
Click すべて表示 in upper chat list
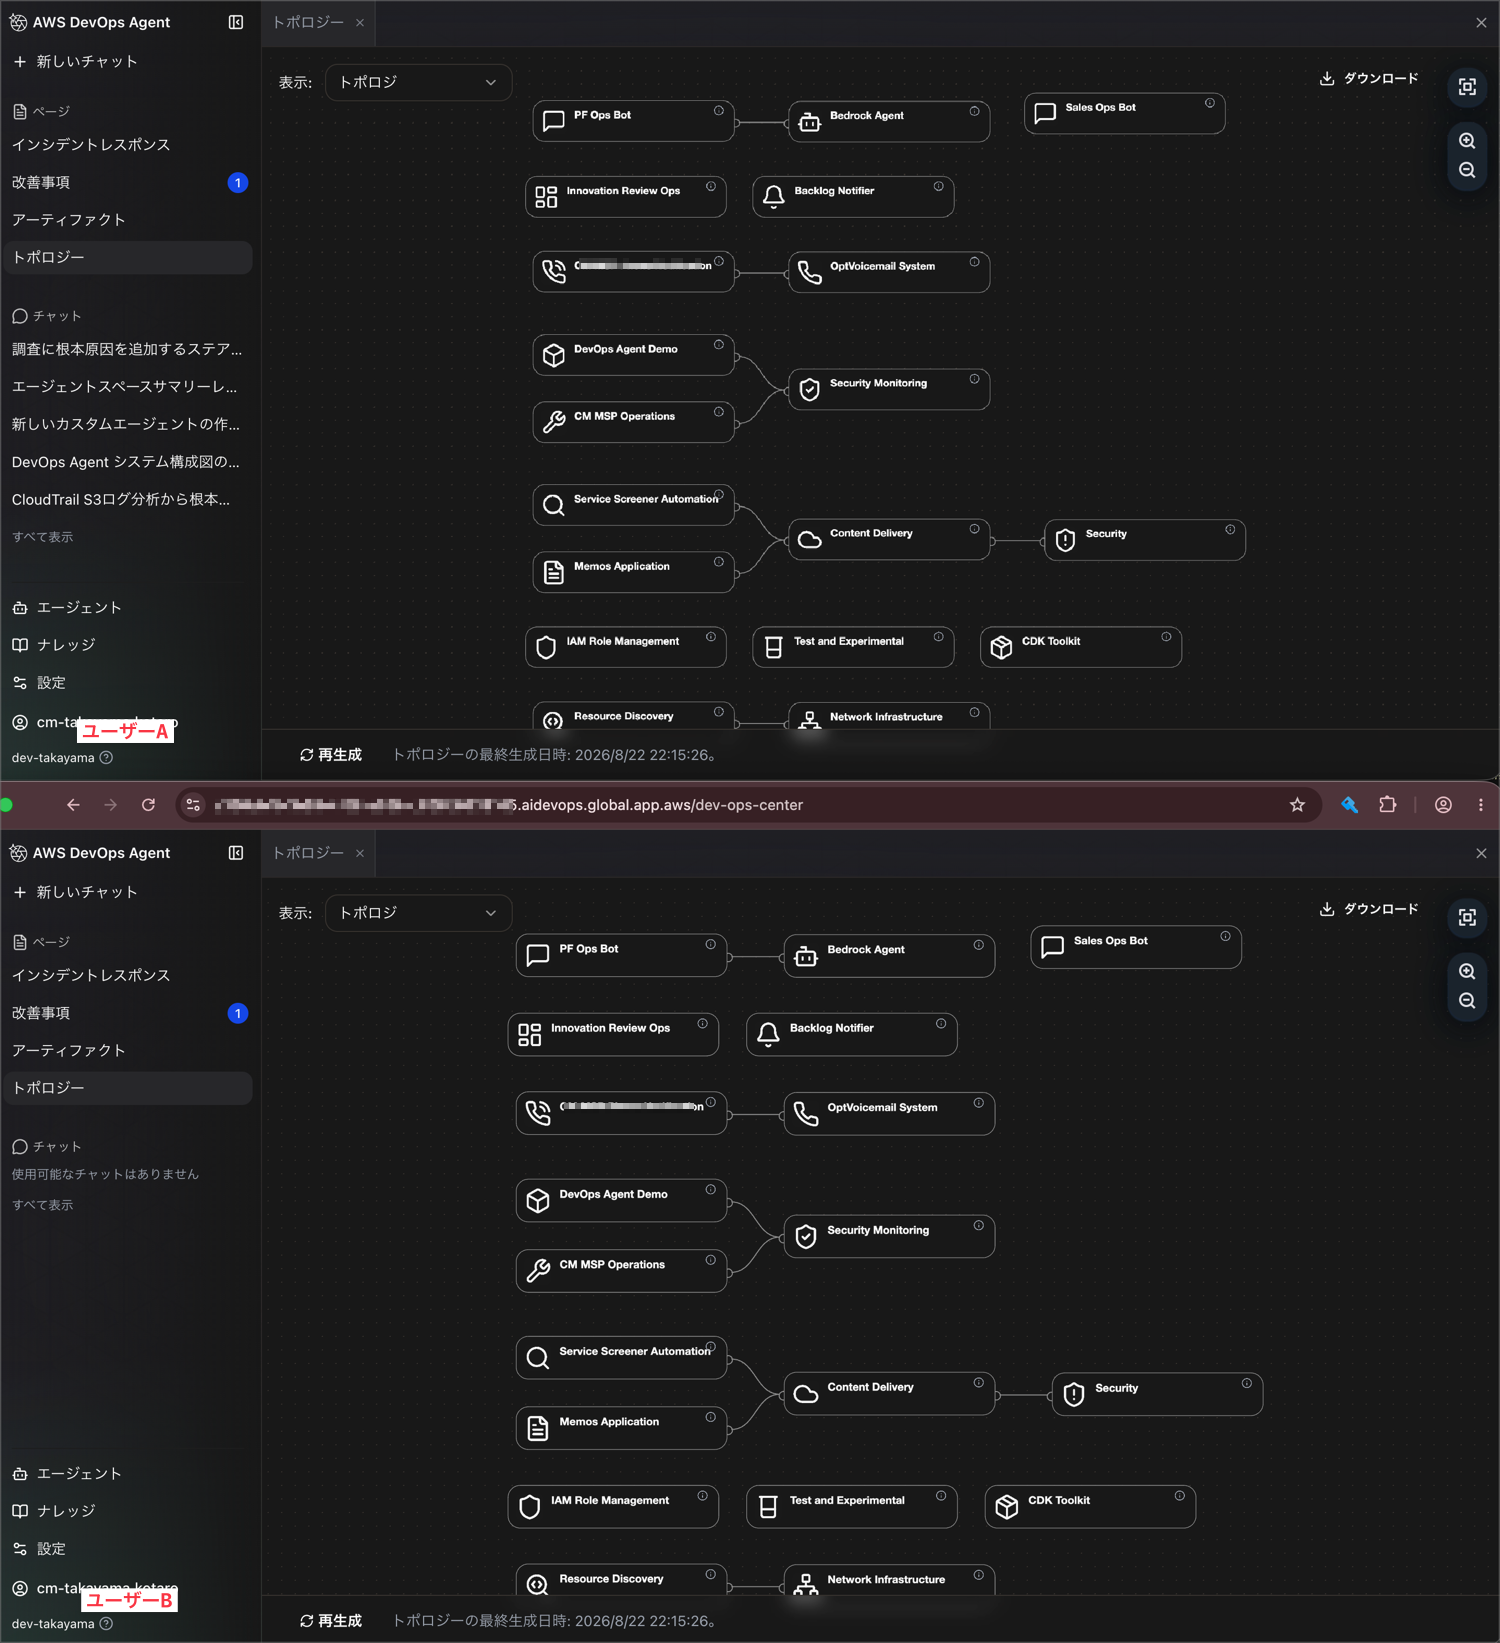tap(42, 537)
